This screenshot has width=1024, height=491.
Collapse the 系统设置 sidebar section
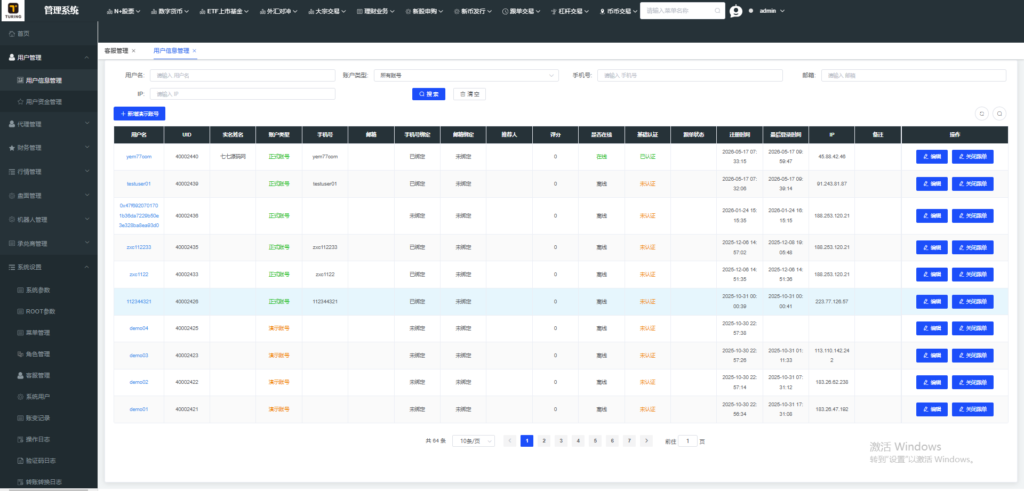[48, 267]
